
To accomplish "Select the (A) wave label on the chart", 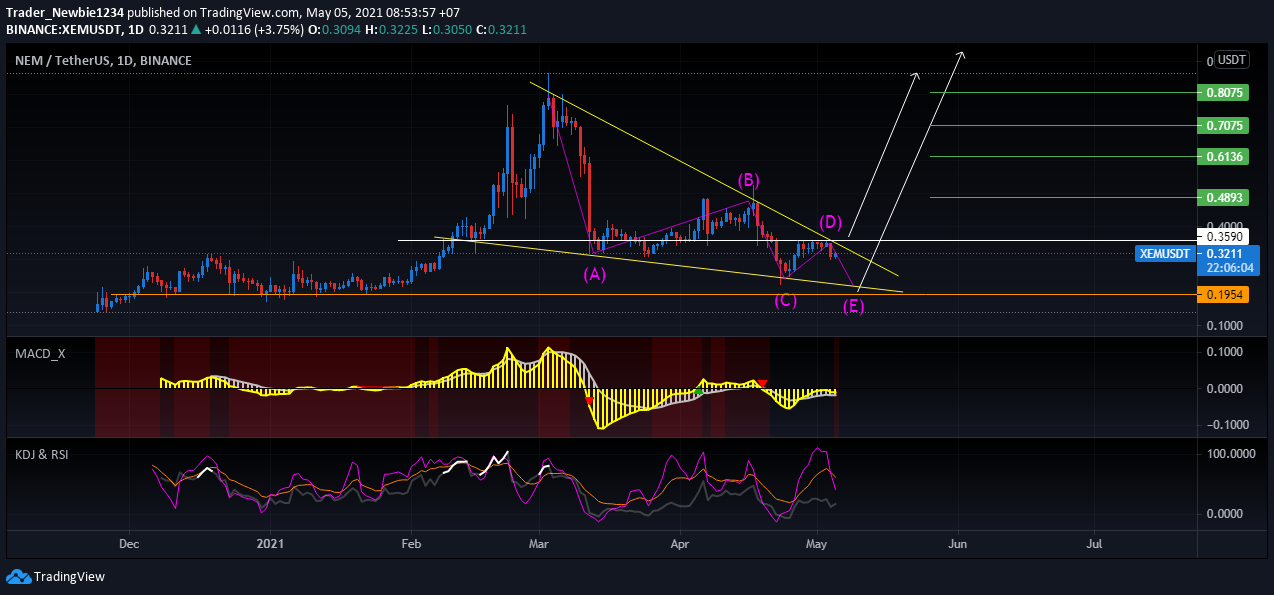I will (594, 273).
